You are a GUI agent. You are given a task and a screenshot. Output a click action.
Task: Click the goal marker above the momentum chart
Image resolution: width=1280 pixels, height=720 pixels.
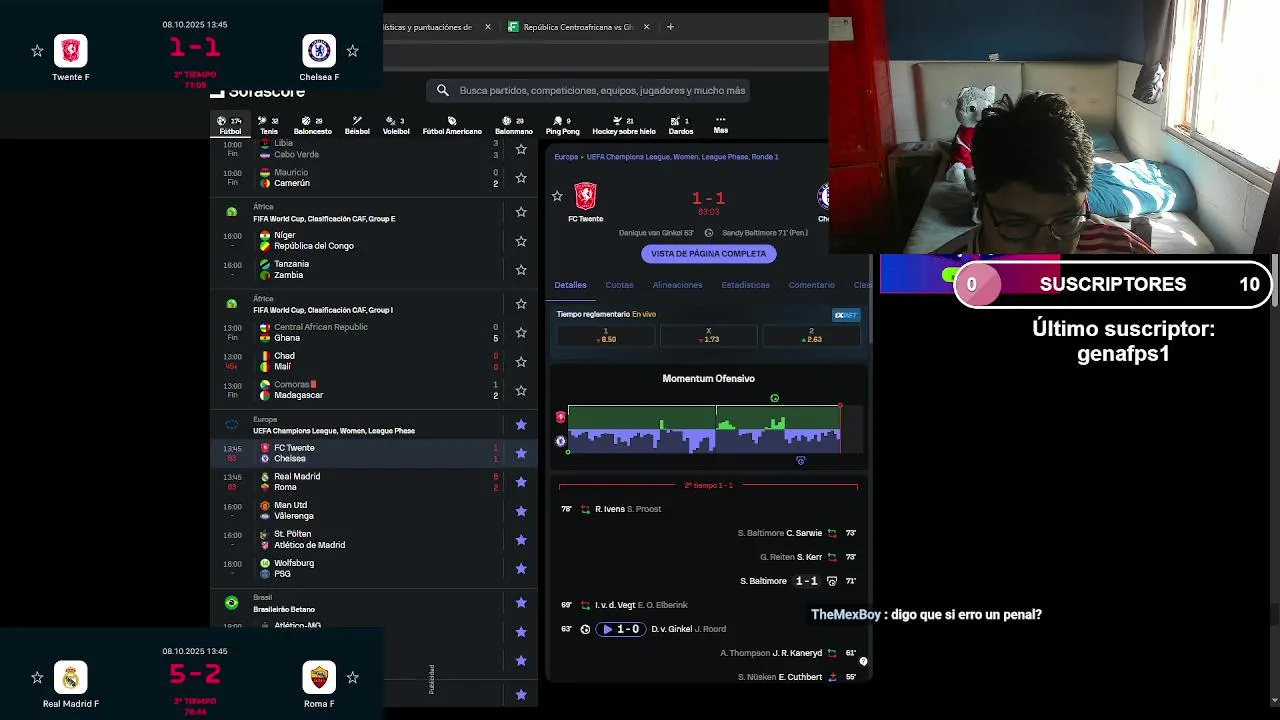click(774, 398)
